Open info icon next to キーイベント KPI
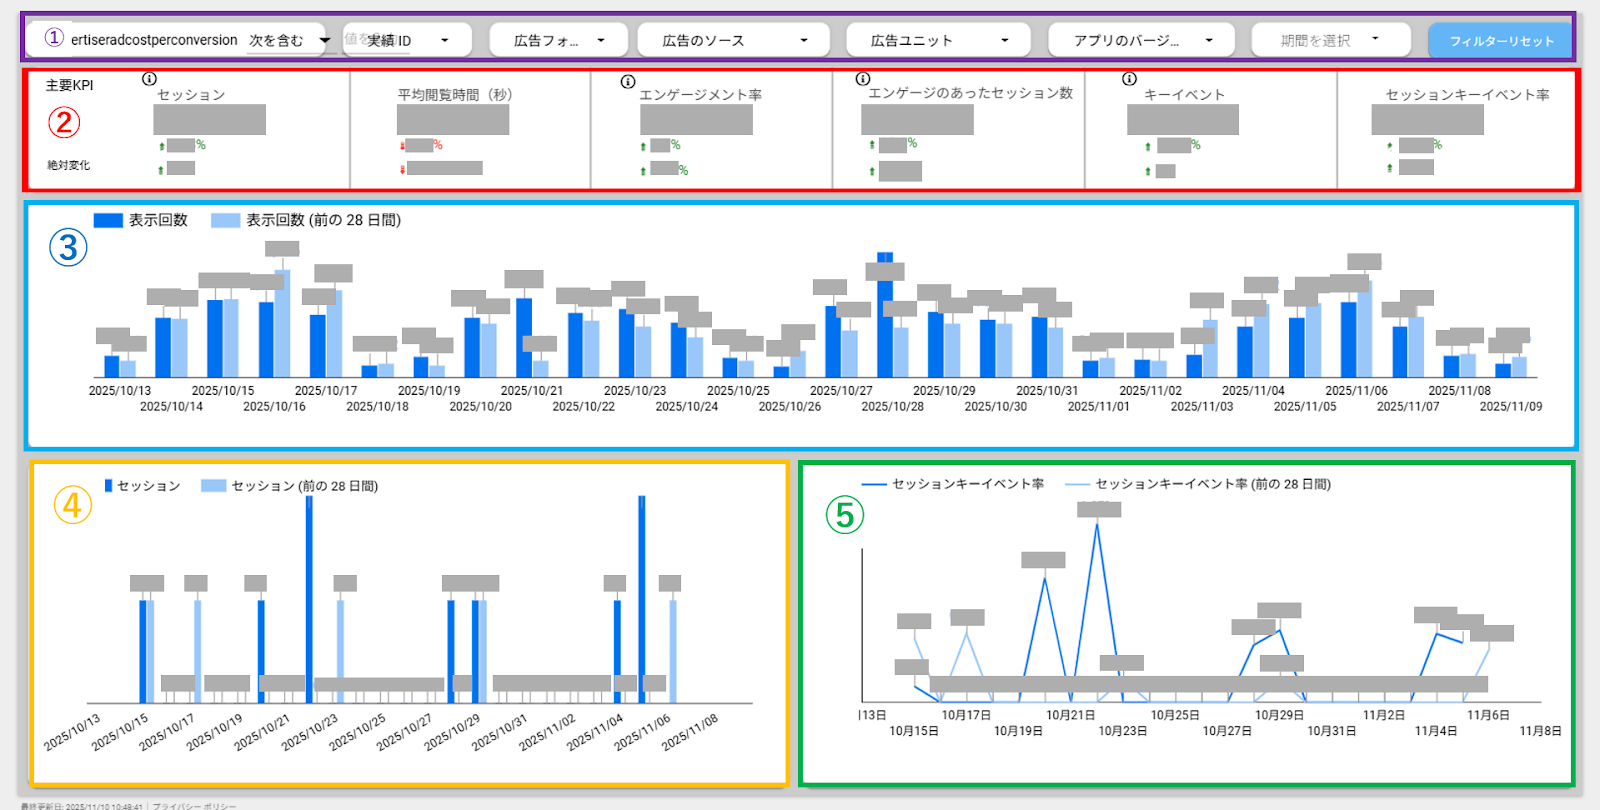This screenshot has height=810, width=1600. [x=1129, y=78]
